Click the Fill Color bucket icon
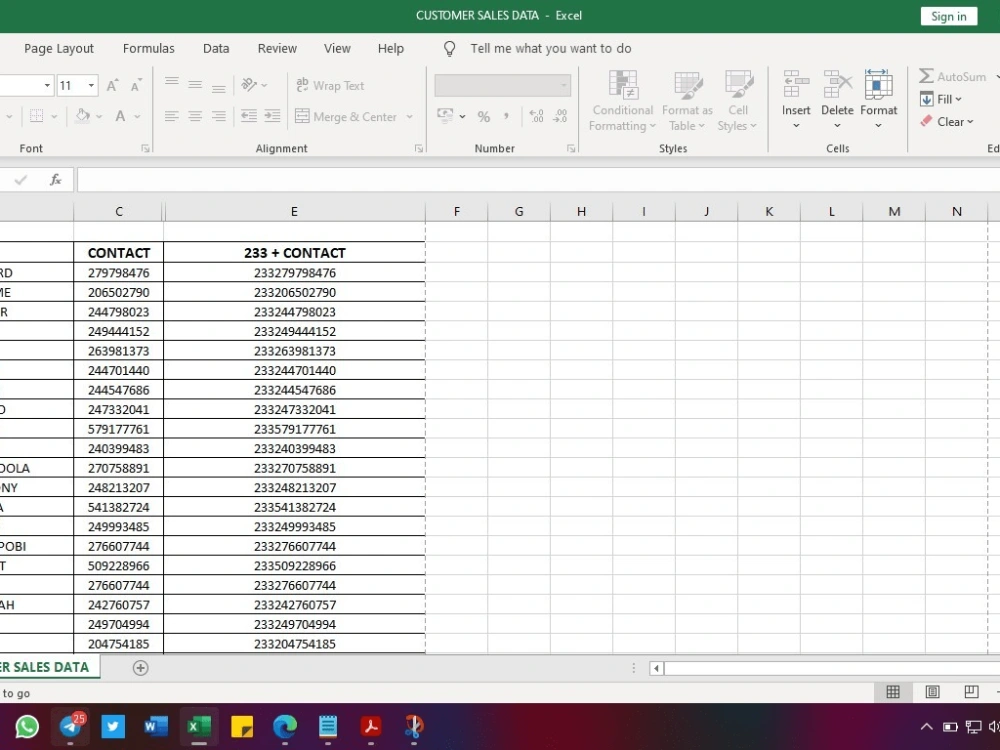Image resolution: width=1000 pixels, height=750 pixels. coord(83,116)
